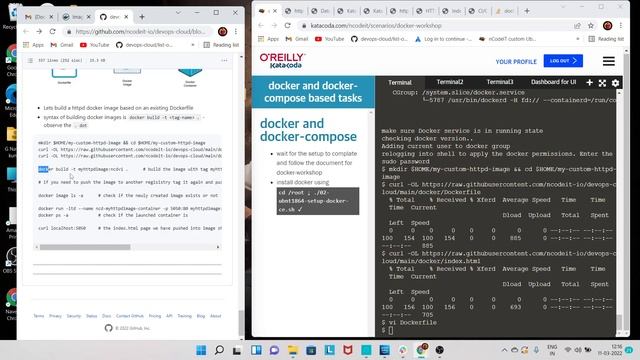Click share icon in Katacoda address bar
Viewport: 640px width, 360px height.
click(x=577, y=25)
